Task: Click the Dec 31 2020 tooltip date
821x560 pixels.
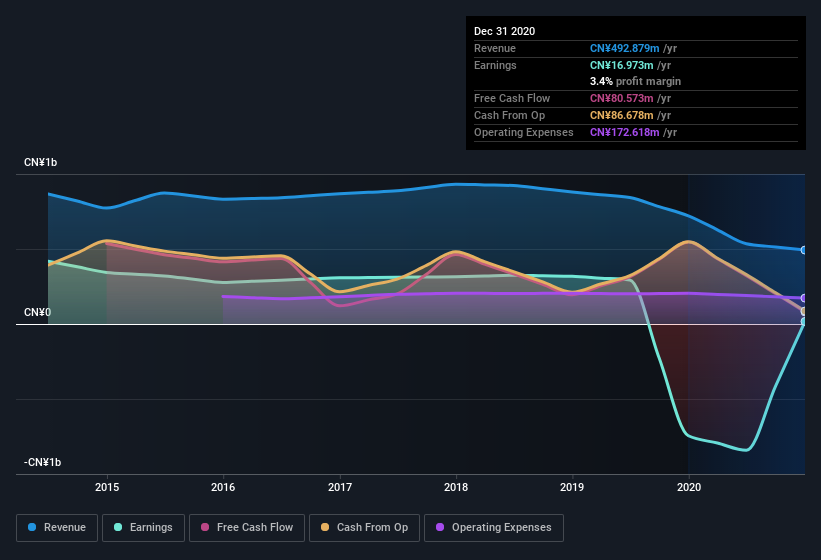Action: tap(504, 31)
